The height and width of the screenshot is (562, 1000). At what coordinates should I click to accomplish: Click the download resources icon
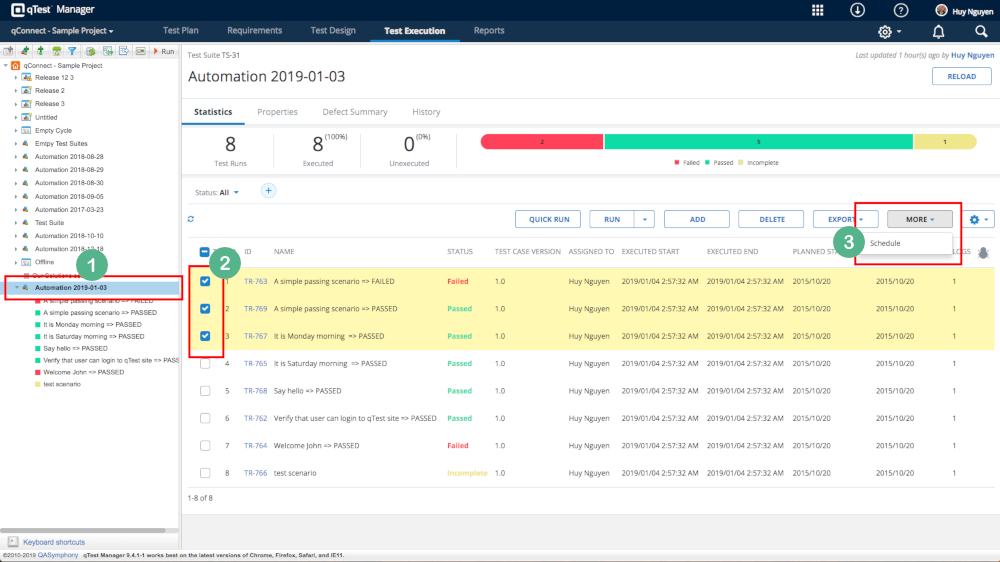[x=858, y=10]
